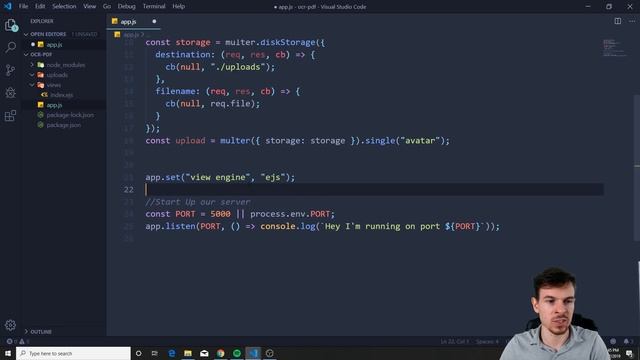The height and width of the screenshot is (360, 640).
Task: Open app.js under Open Editors
Action: 54,44
